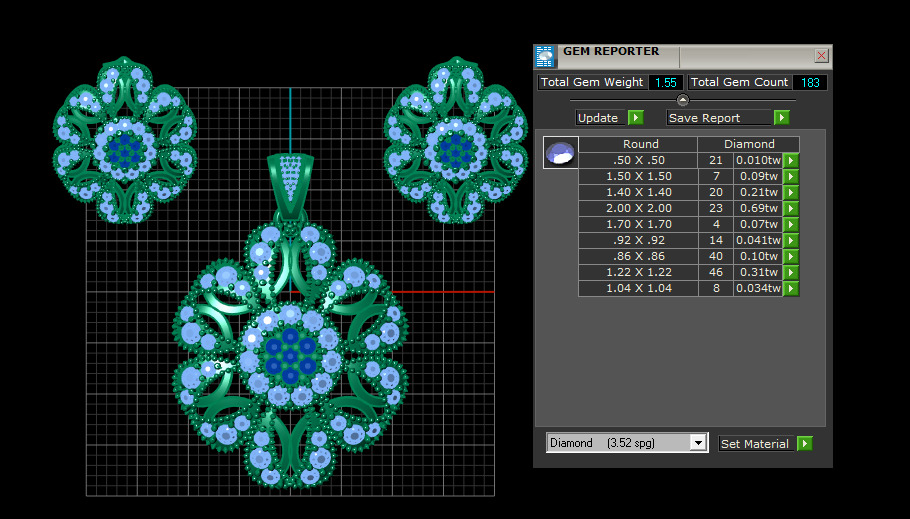The width and height of the screenshot is (910, 519).
Task: Click the Gem Reporter panel icon
Action: [545, 56]
